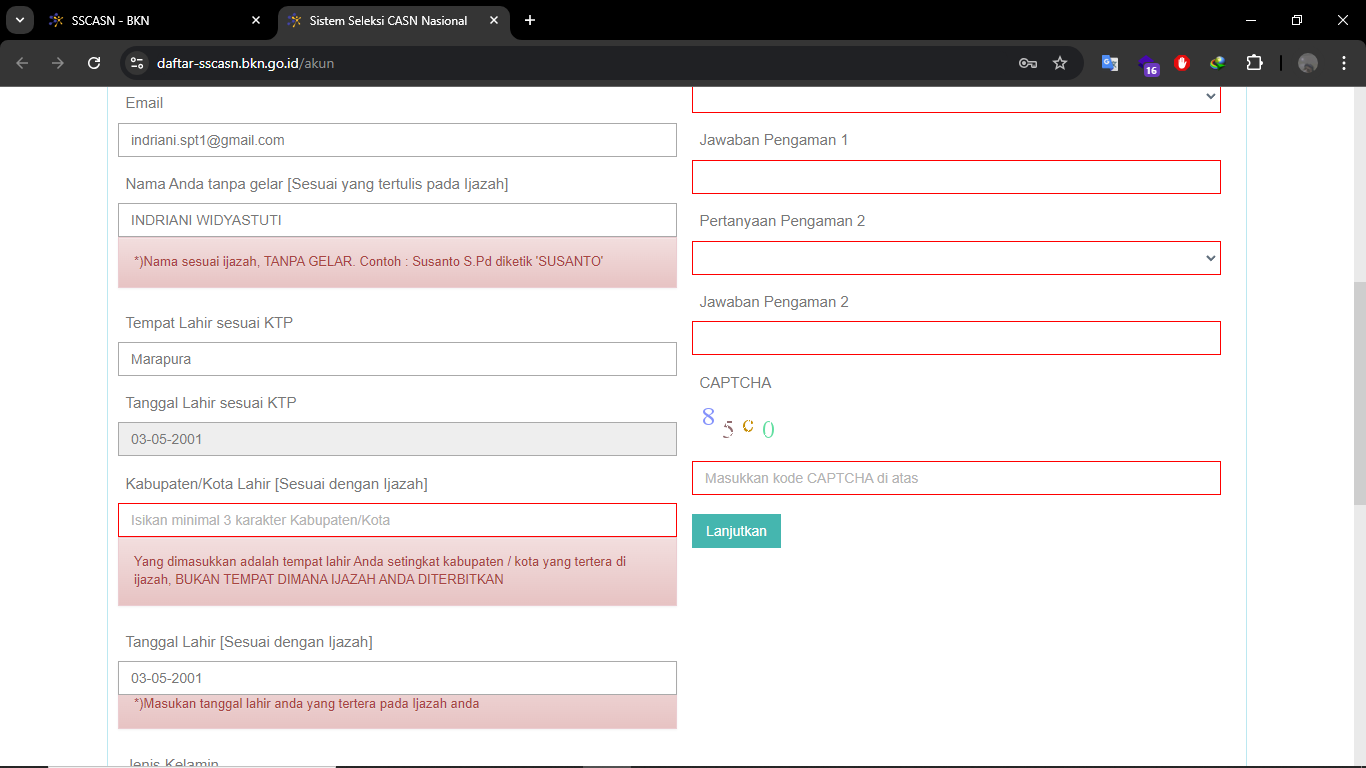
Task: Close the Sistem Seleksi CASN Nasional tab
Action: 494,20
